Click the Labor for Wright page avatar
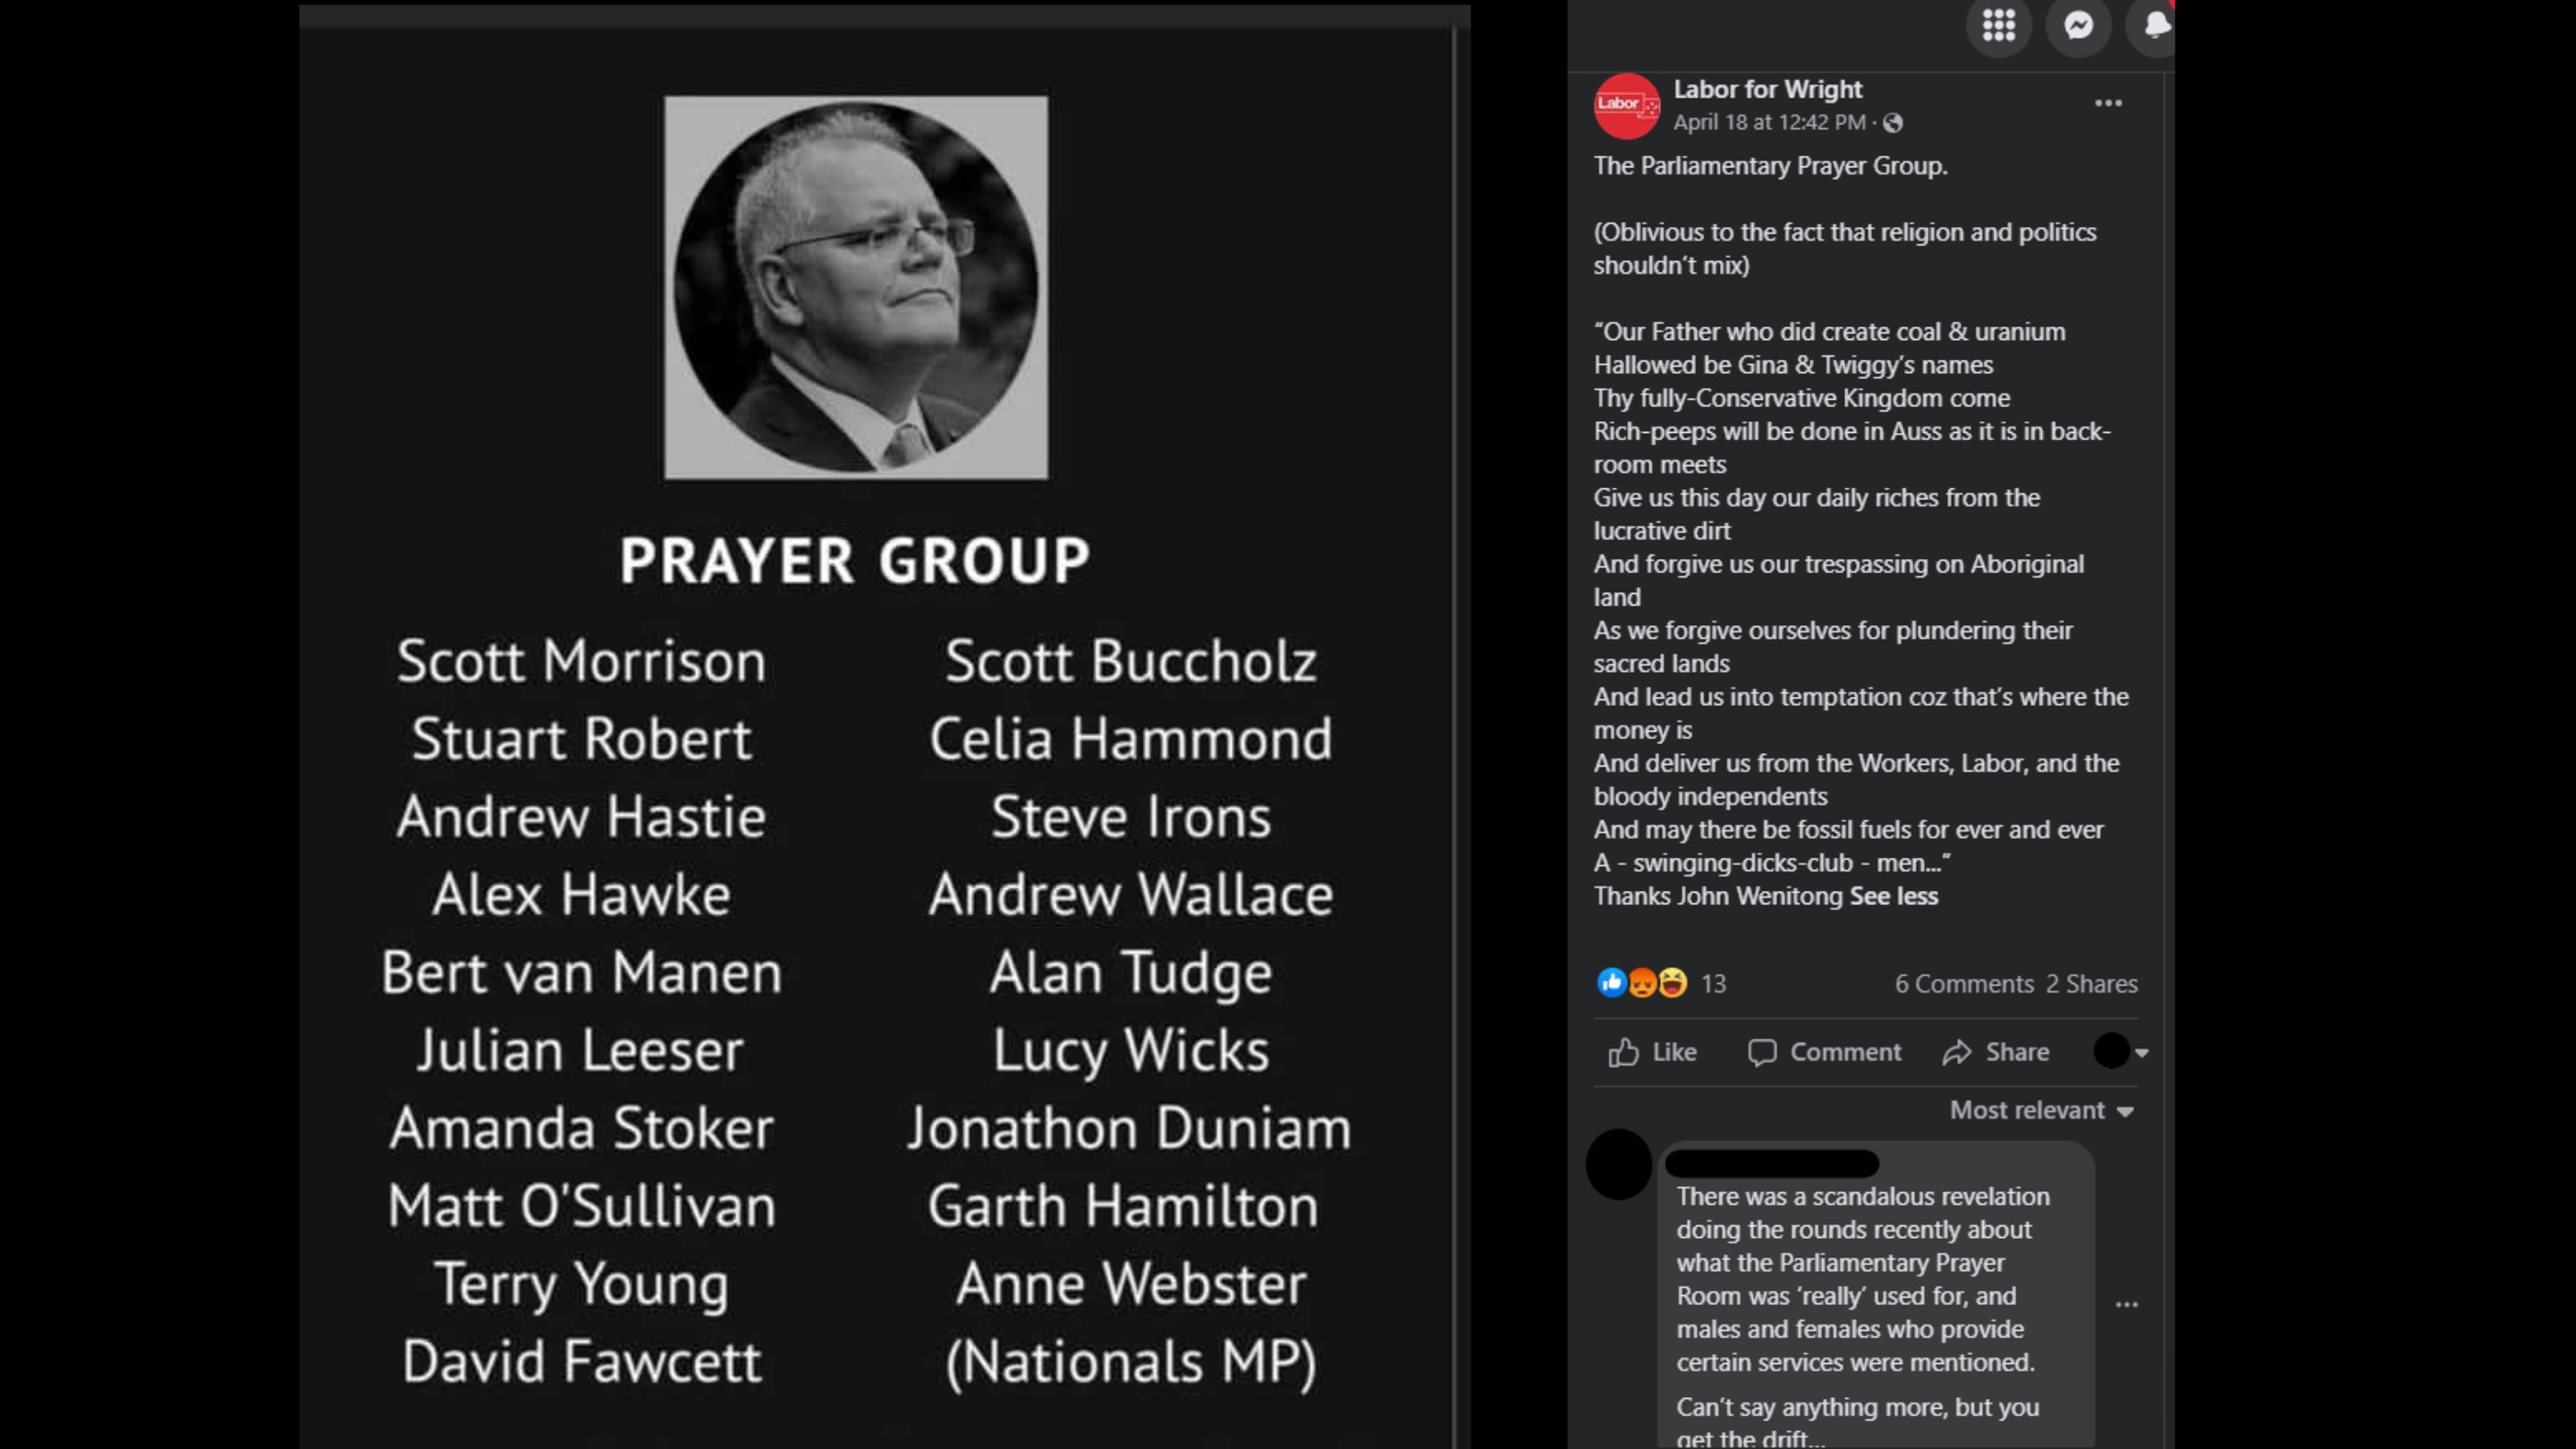2576x1449 pixels. click(x=1626, y=106)
